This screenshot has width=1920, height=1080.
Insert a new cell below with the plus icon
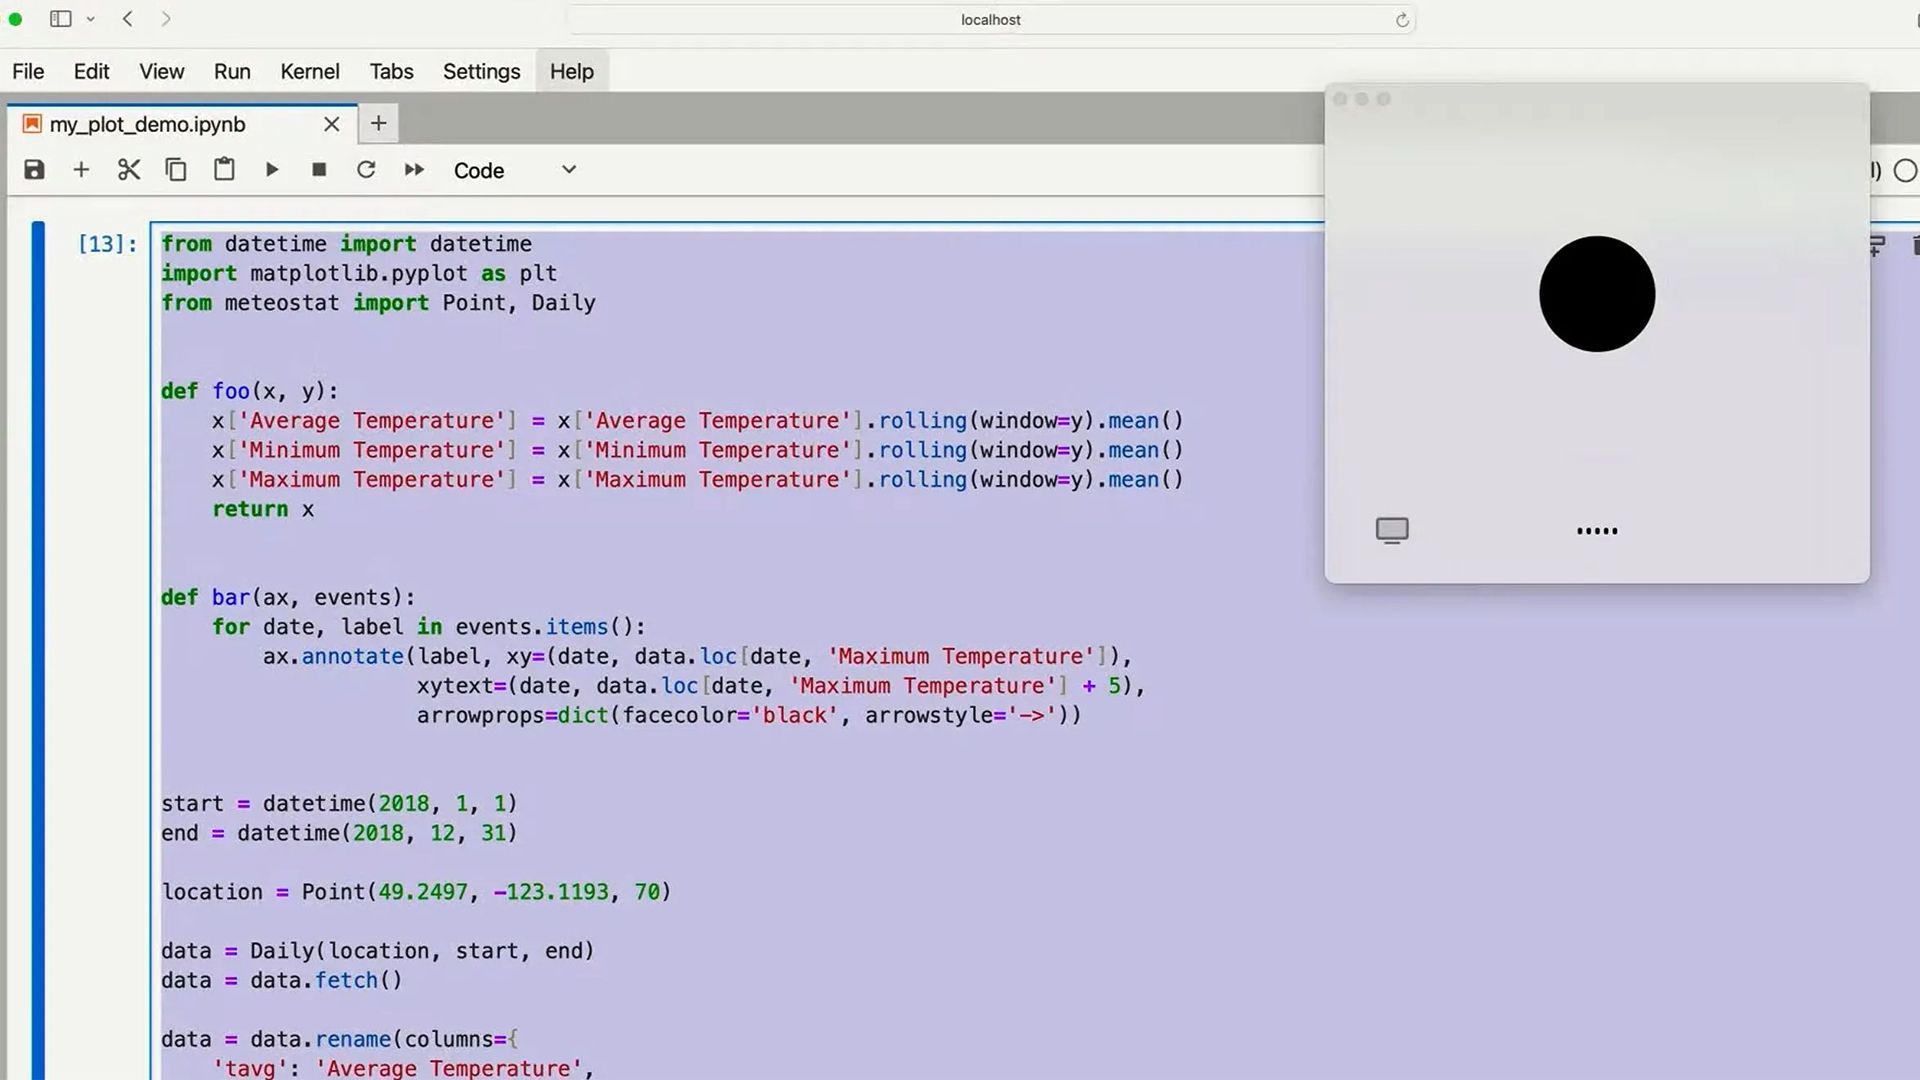(81, 170)
